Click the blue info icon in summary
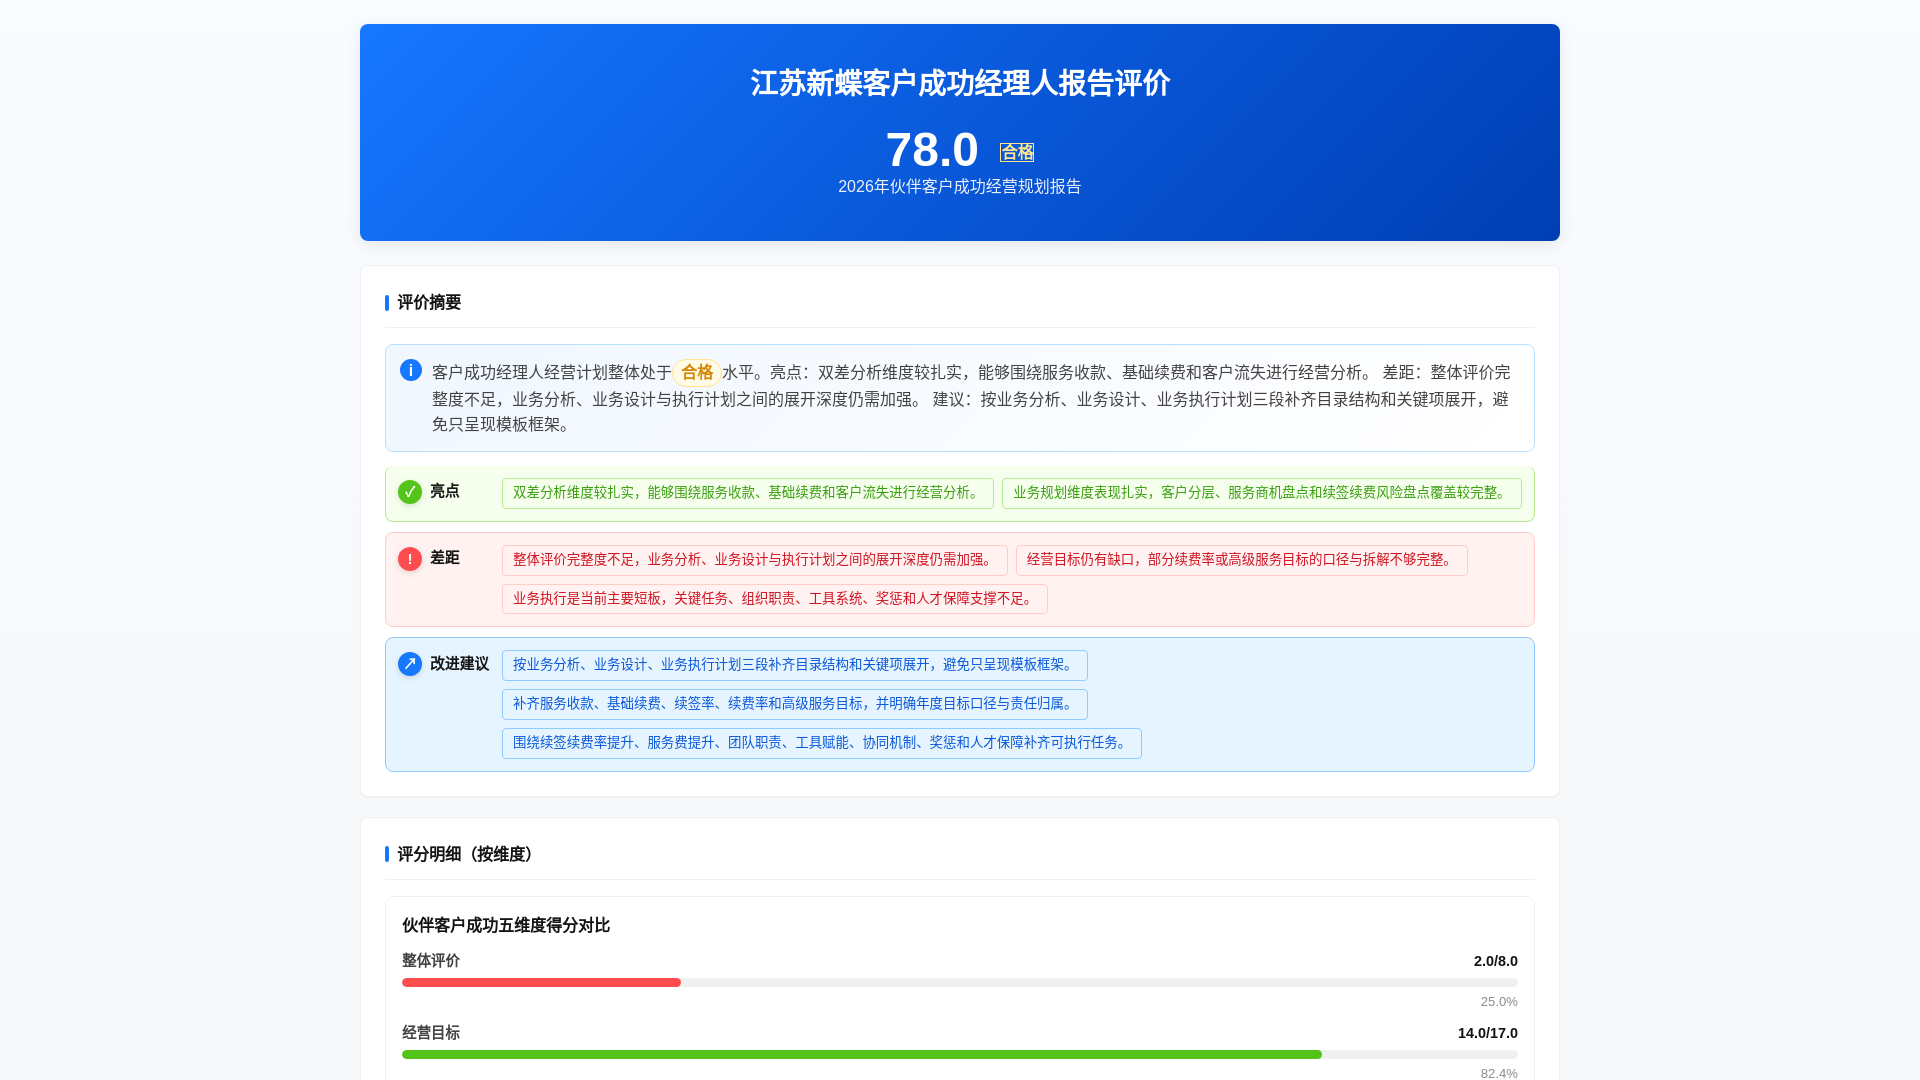Image resolution: width=1920 pixels, height=1080 pixels. pos(411,370)
